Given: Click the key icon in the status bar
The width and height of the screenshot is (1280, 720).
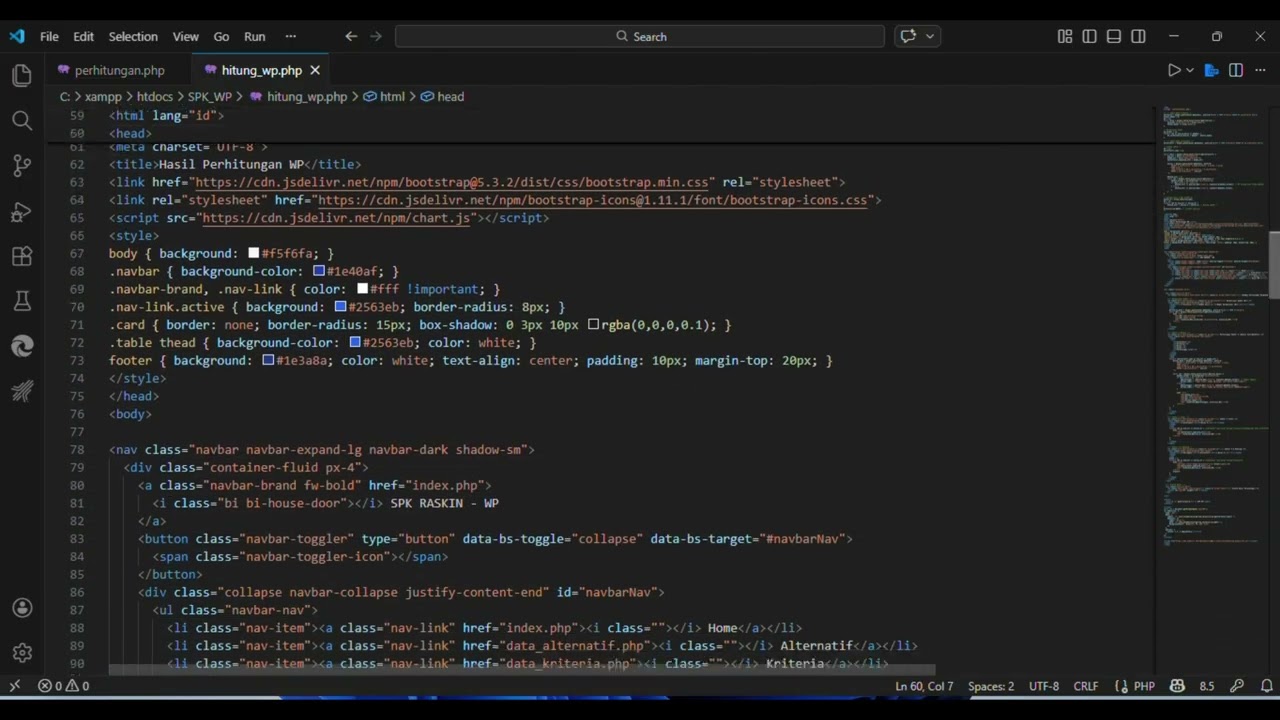Looking at the screenshot, I should (x=1237, y=686).
